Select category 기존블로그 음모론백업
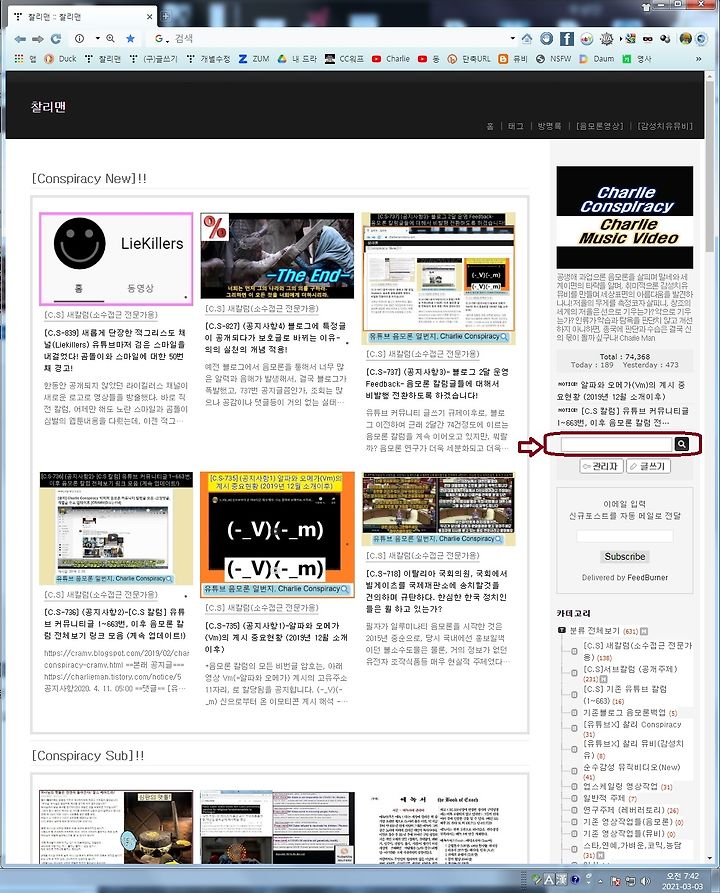720x893 pixels. [630, 712]
